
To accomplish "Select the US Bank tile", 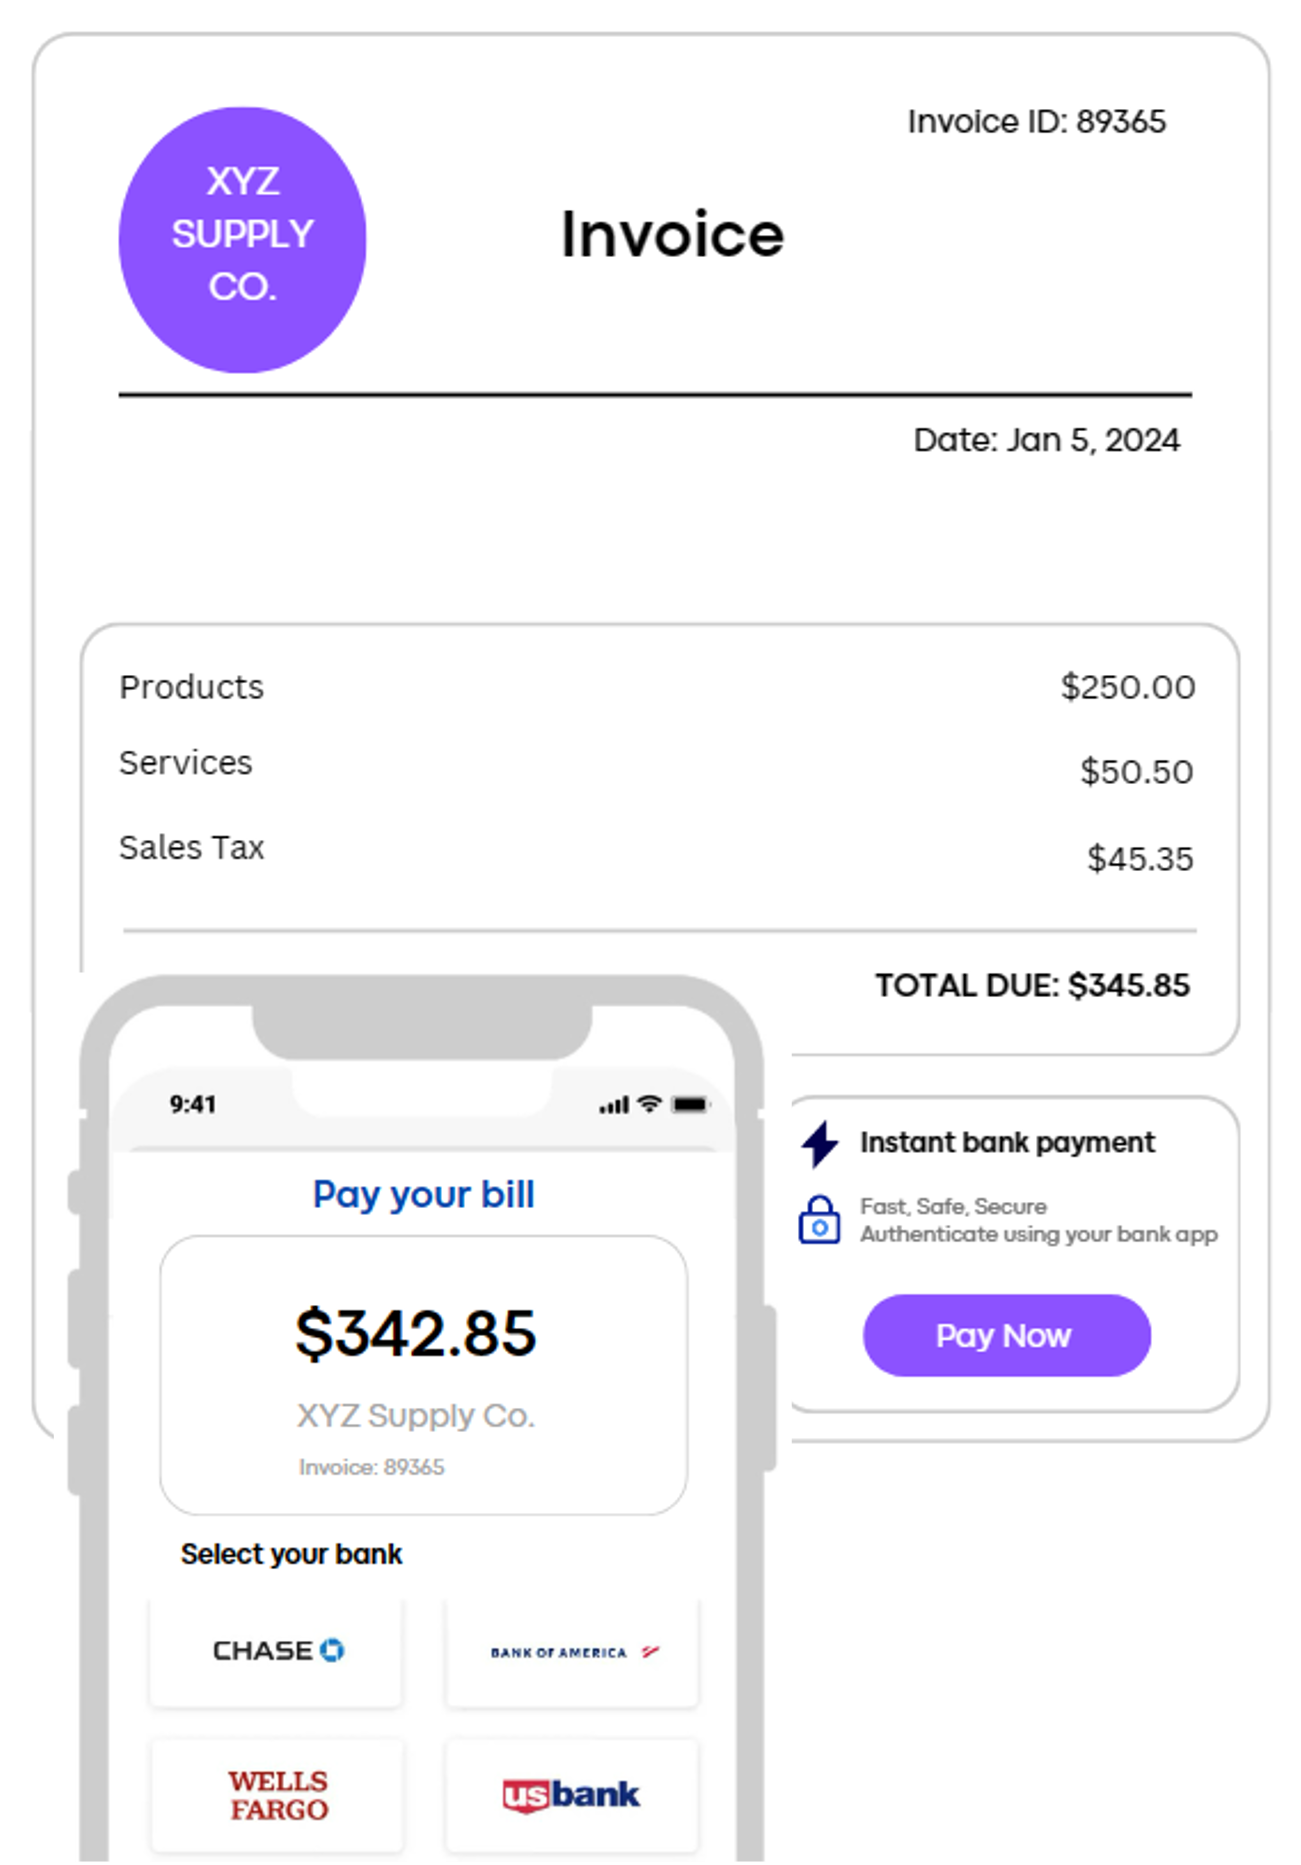I will pyautogui.click(x=572, y=1795).
